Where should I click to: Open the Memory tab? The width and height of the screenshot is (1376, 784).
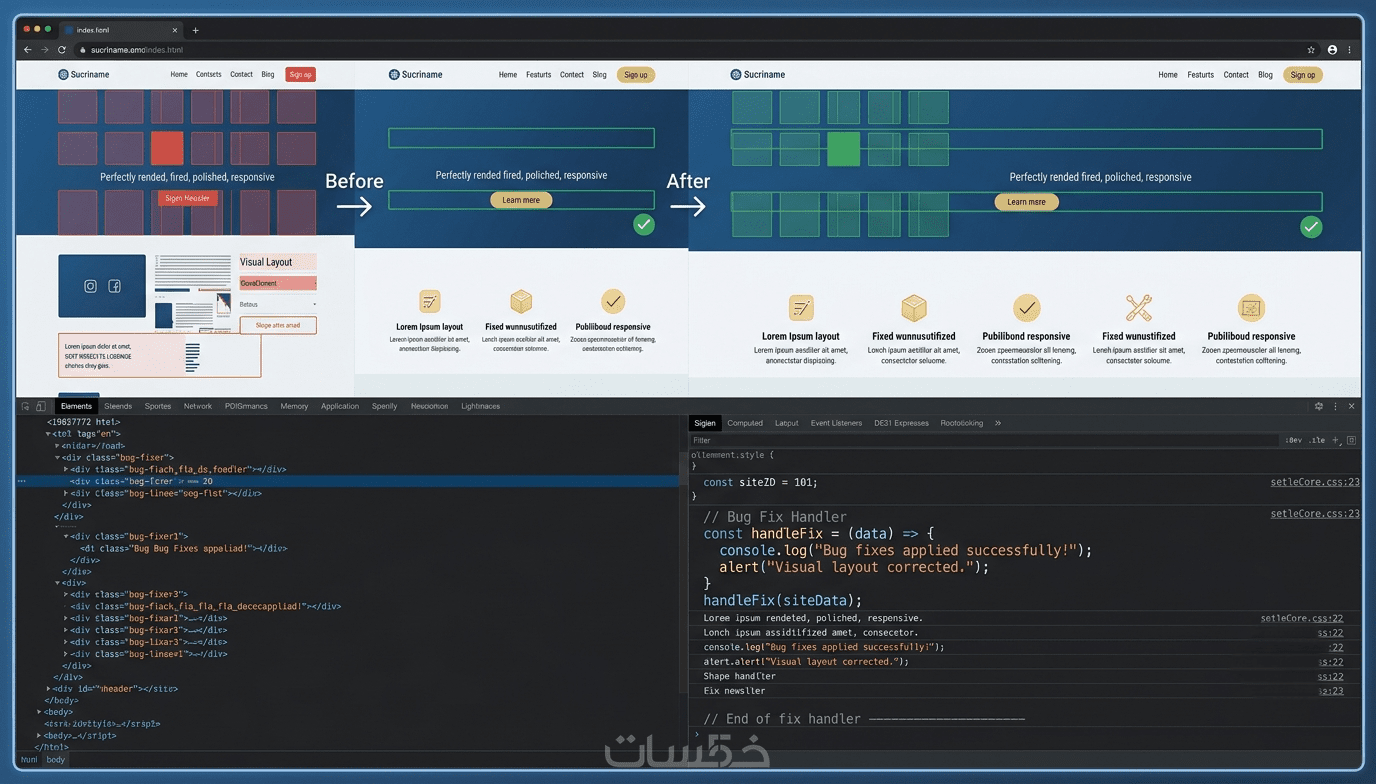coord(294,406)
